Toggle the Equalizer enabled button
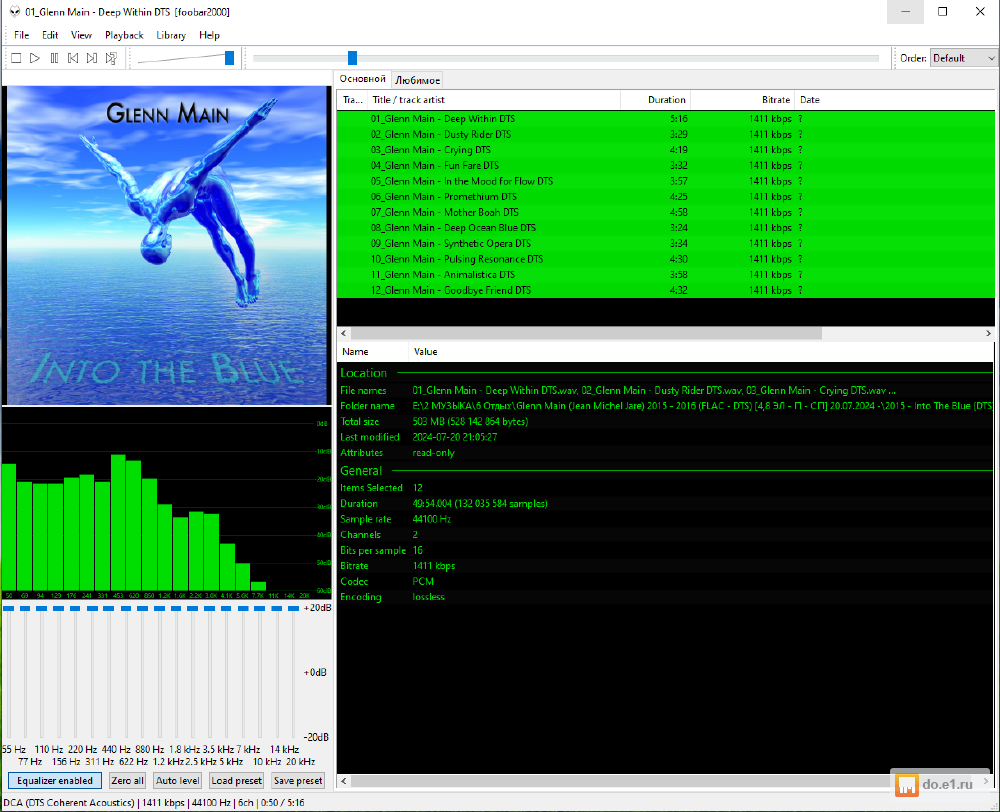Screen dimensions: 1000x812 pos(54,781)
